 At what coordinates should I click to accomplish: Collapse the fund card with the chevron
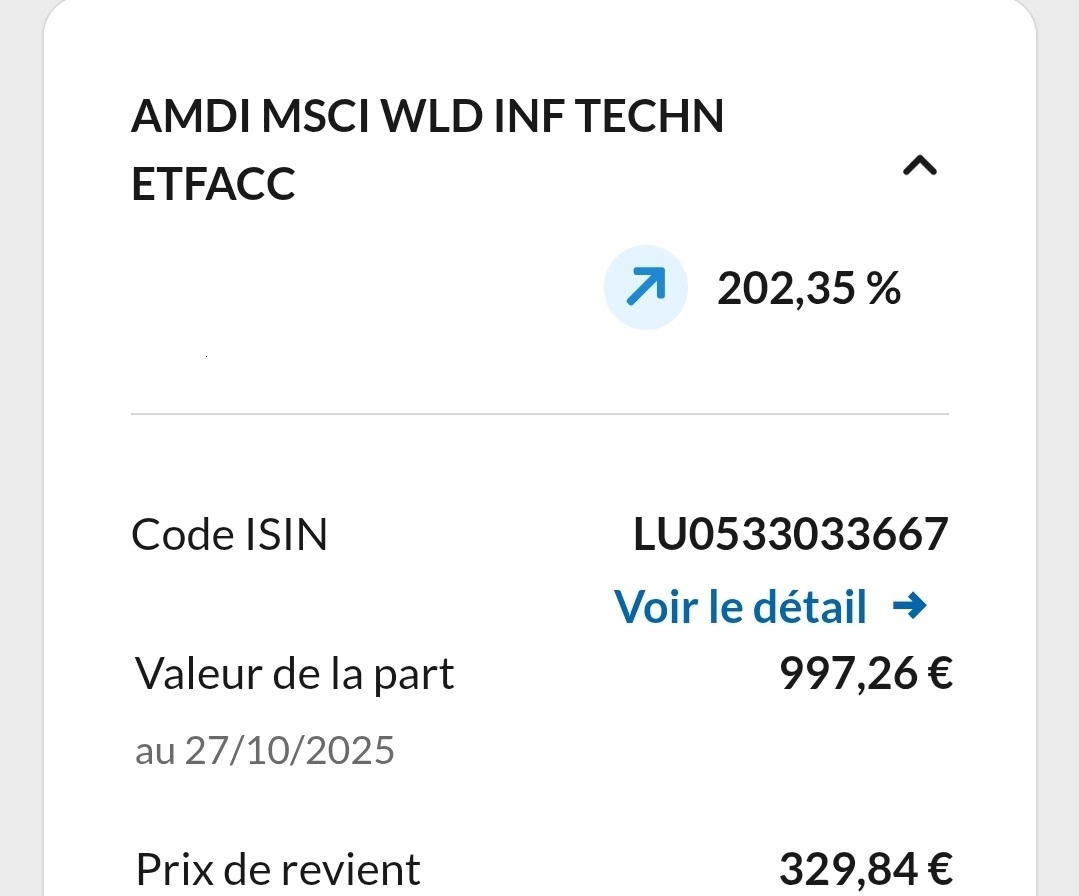click(919, 166)
